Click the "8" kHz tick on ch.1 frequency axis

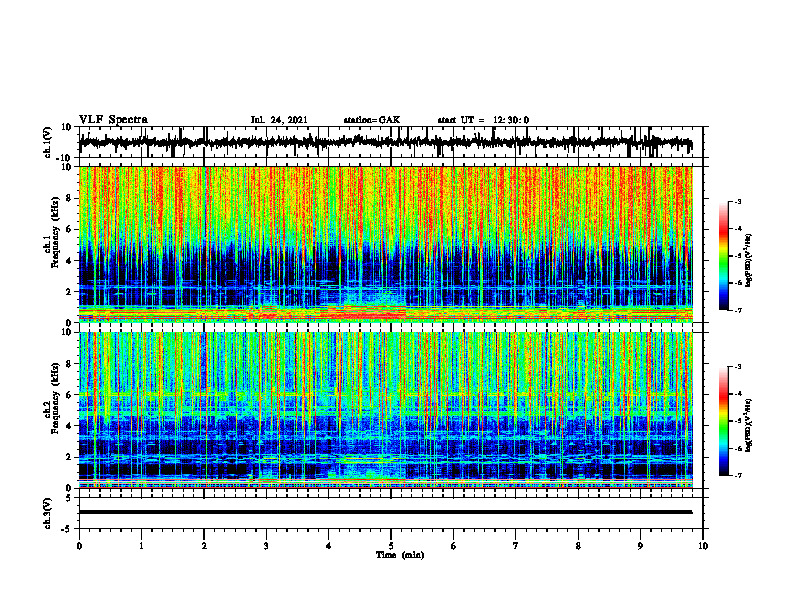(x=70, y=198)
